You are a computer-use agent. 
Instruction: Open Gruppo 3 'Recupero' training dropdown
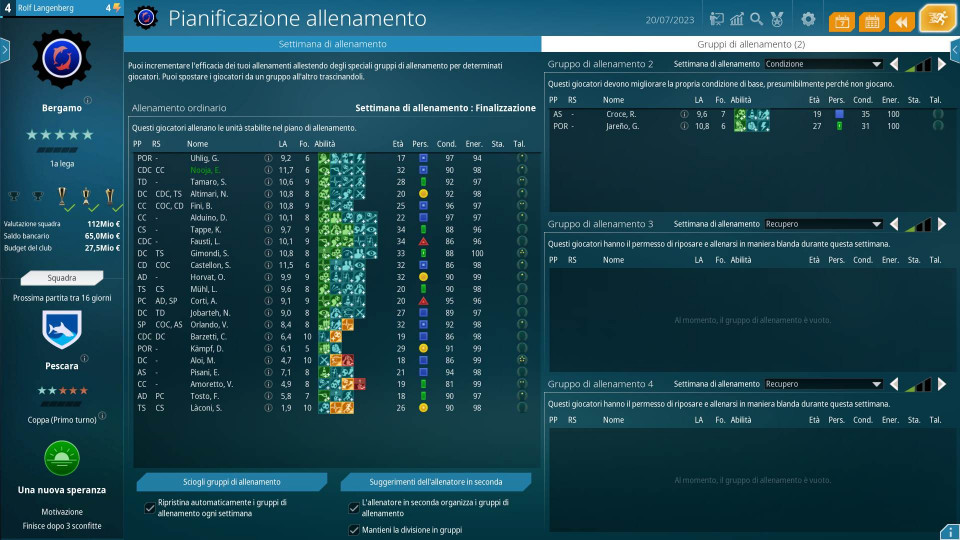tap(823, 224)
